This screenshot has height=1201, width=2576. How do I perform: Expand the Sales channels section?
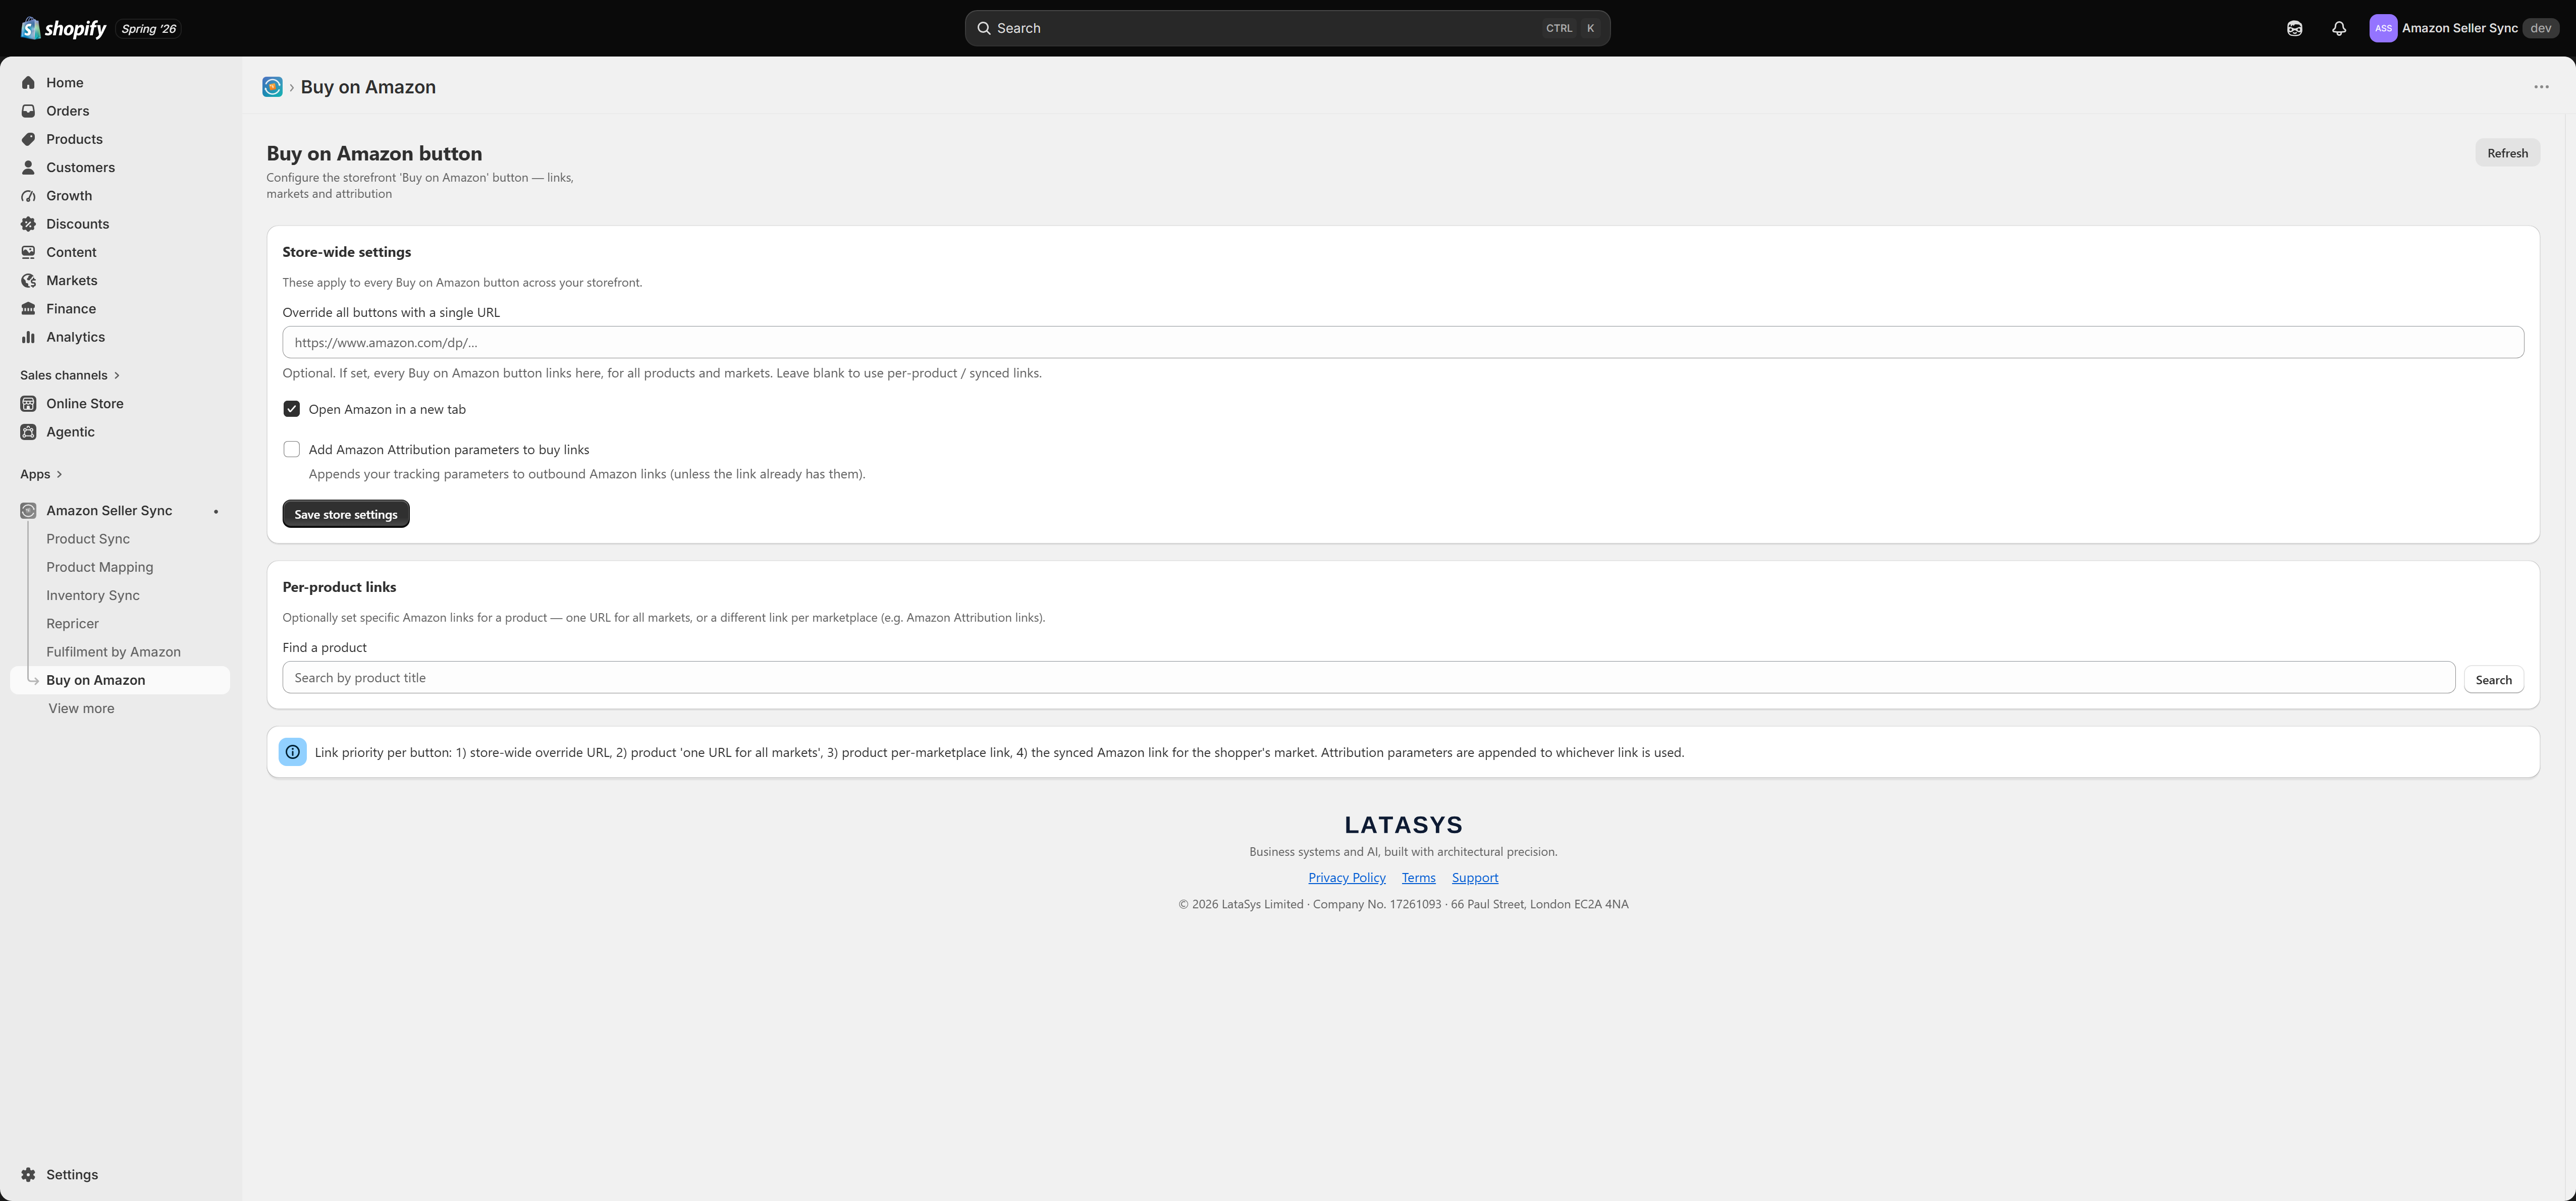70,375
